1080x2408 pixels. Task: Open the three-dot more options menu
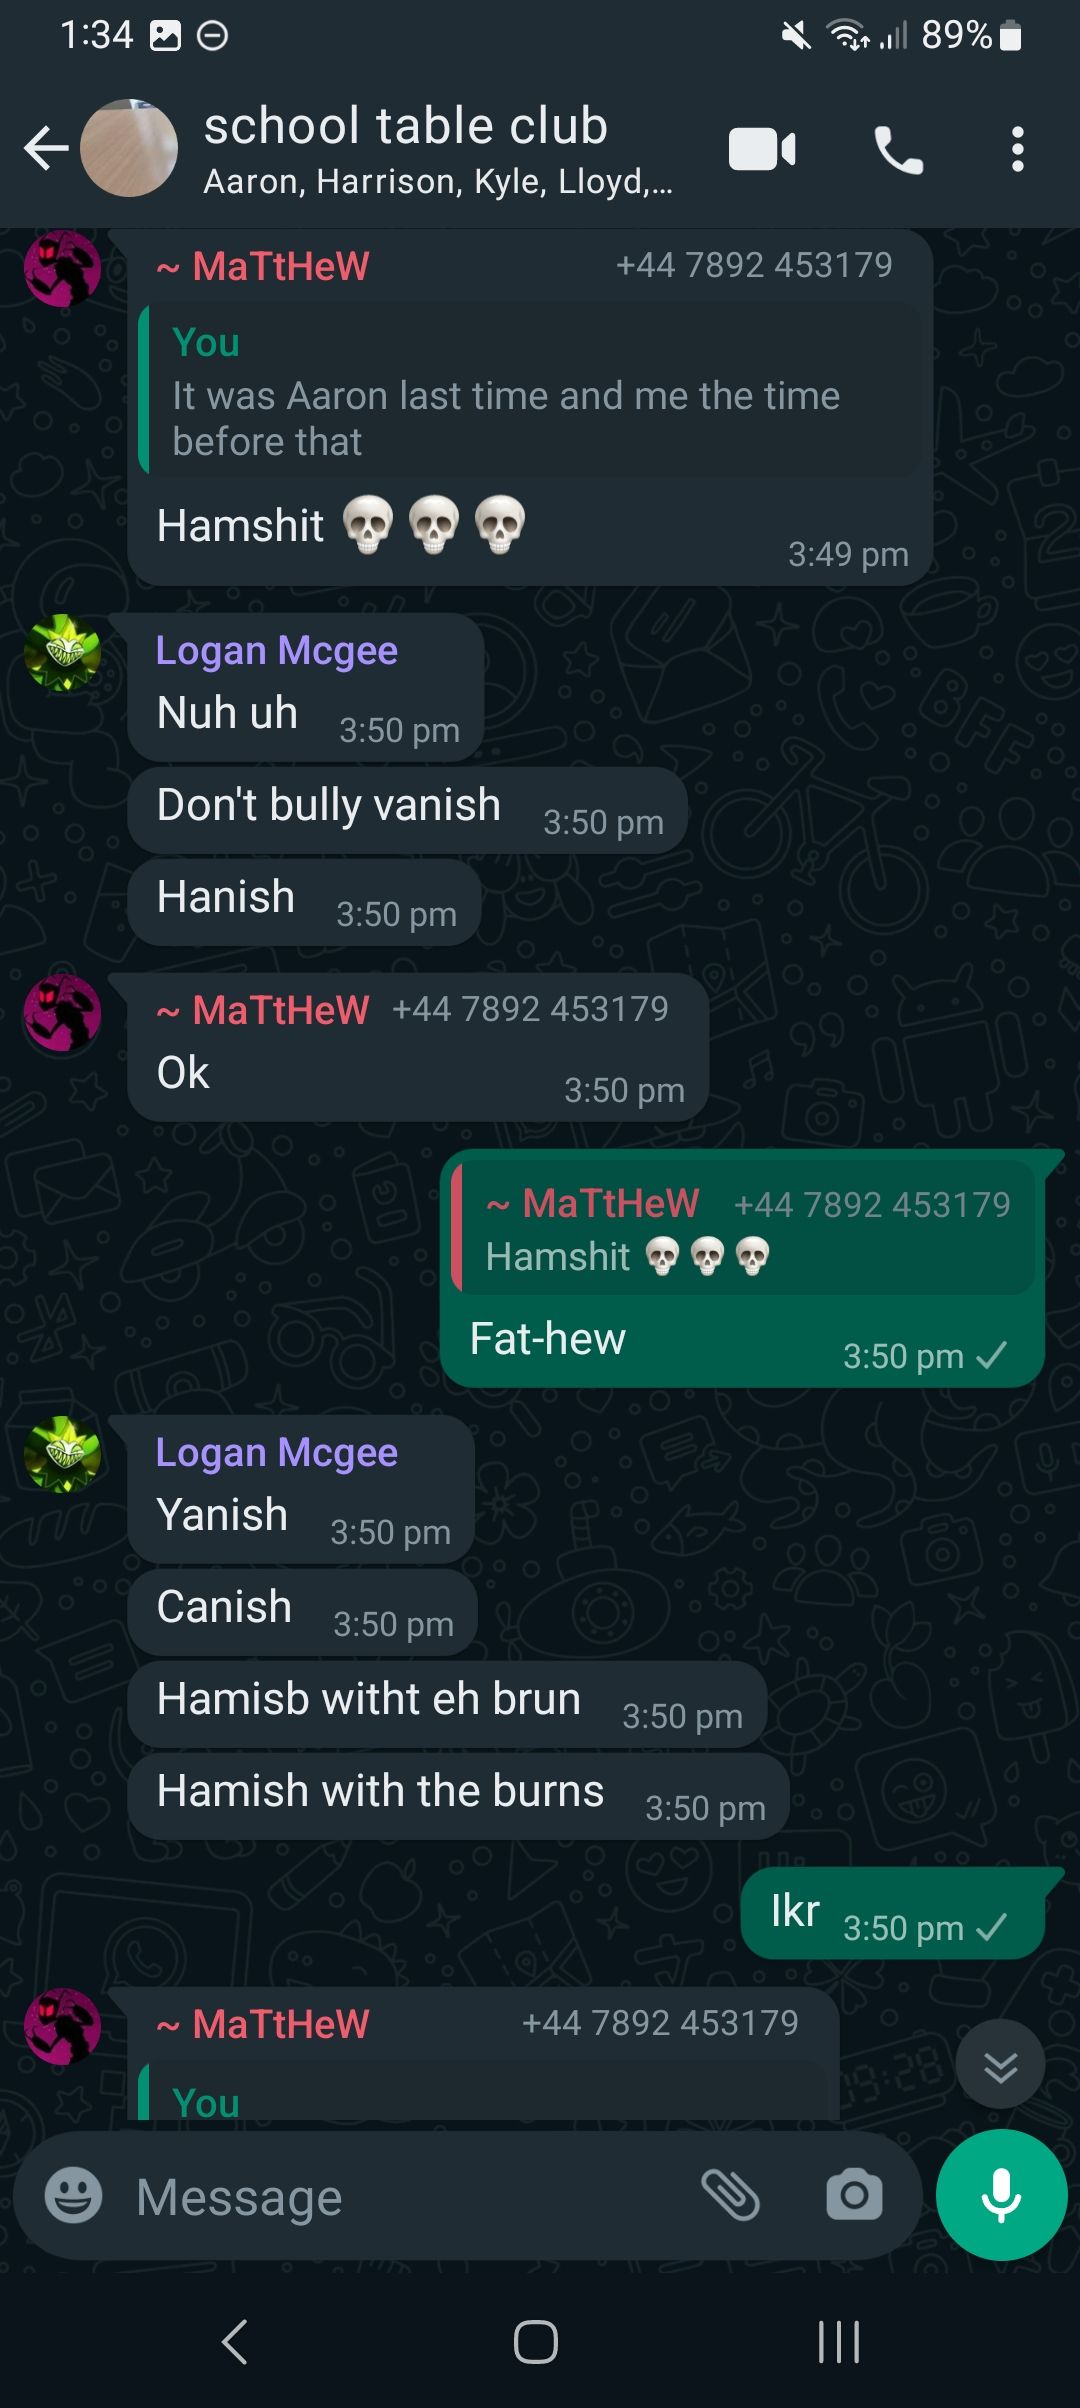pyautogui.click(x=1017, y=150)
